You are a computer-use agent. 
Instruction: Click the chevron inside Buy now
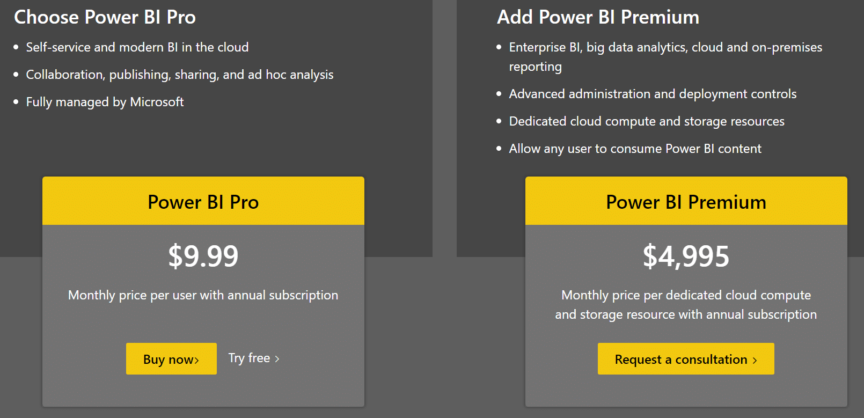coord(197,361)
